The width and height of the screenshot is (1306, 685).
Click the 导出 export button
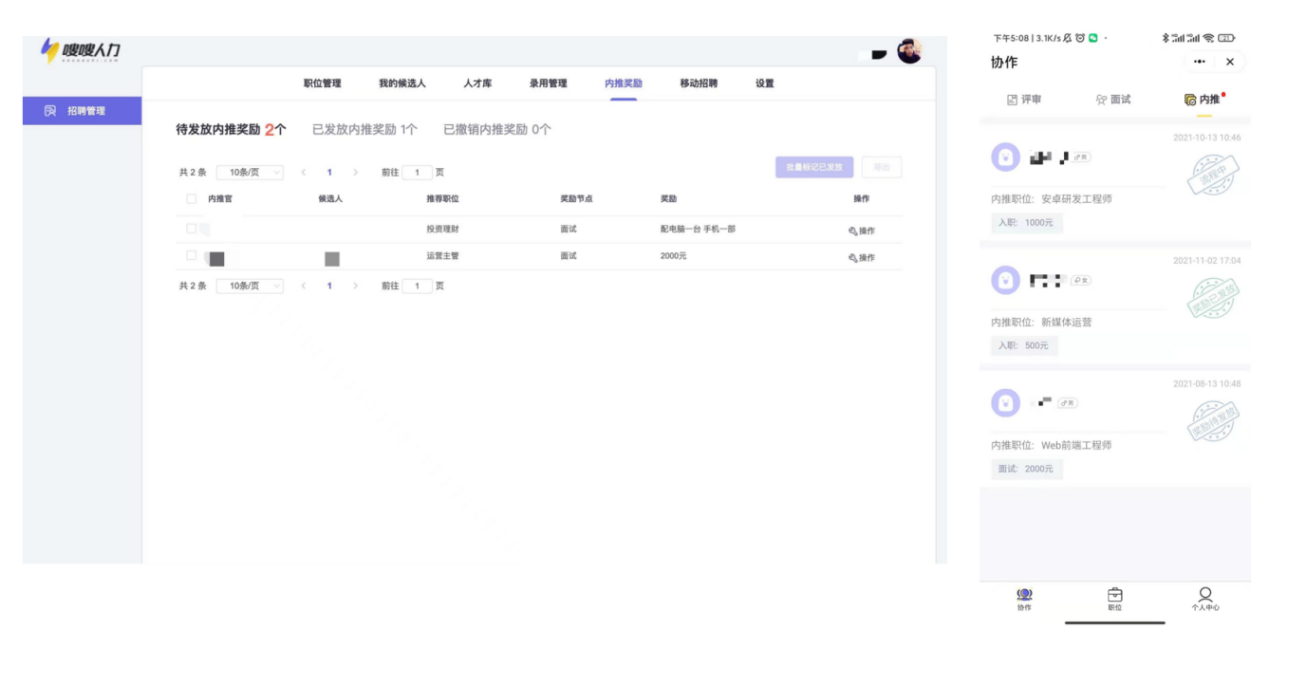click(881, 167)
